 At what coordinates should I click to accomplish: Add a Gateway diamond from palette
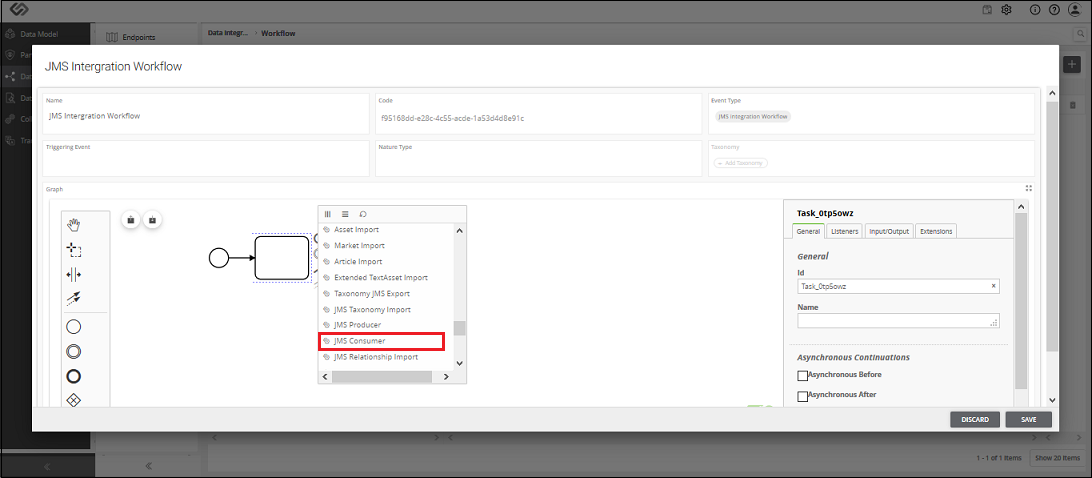pos(73,400)
